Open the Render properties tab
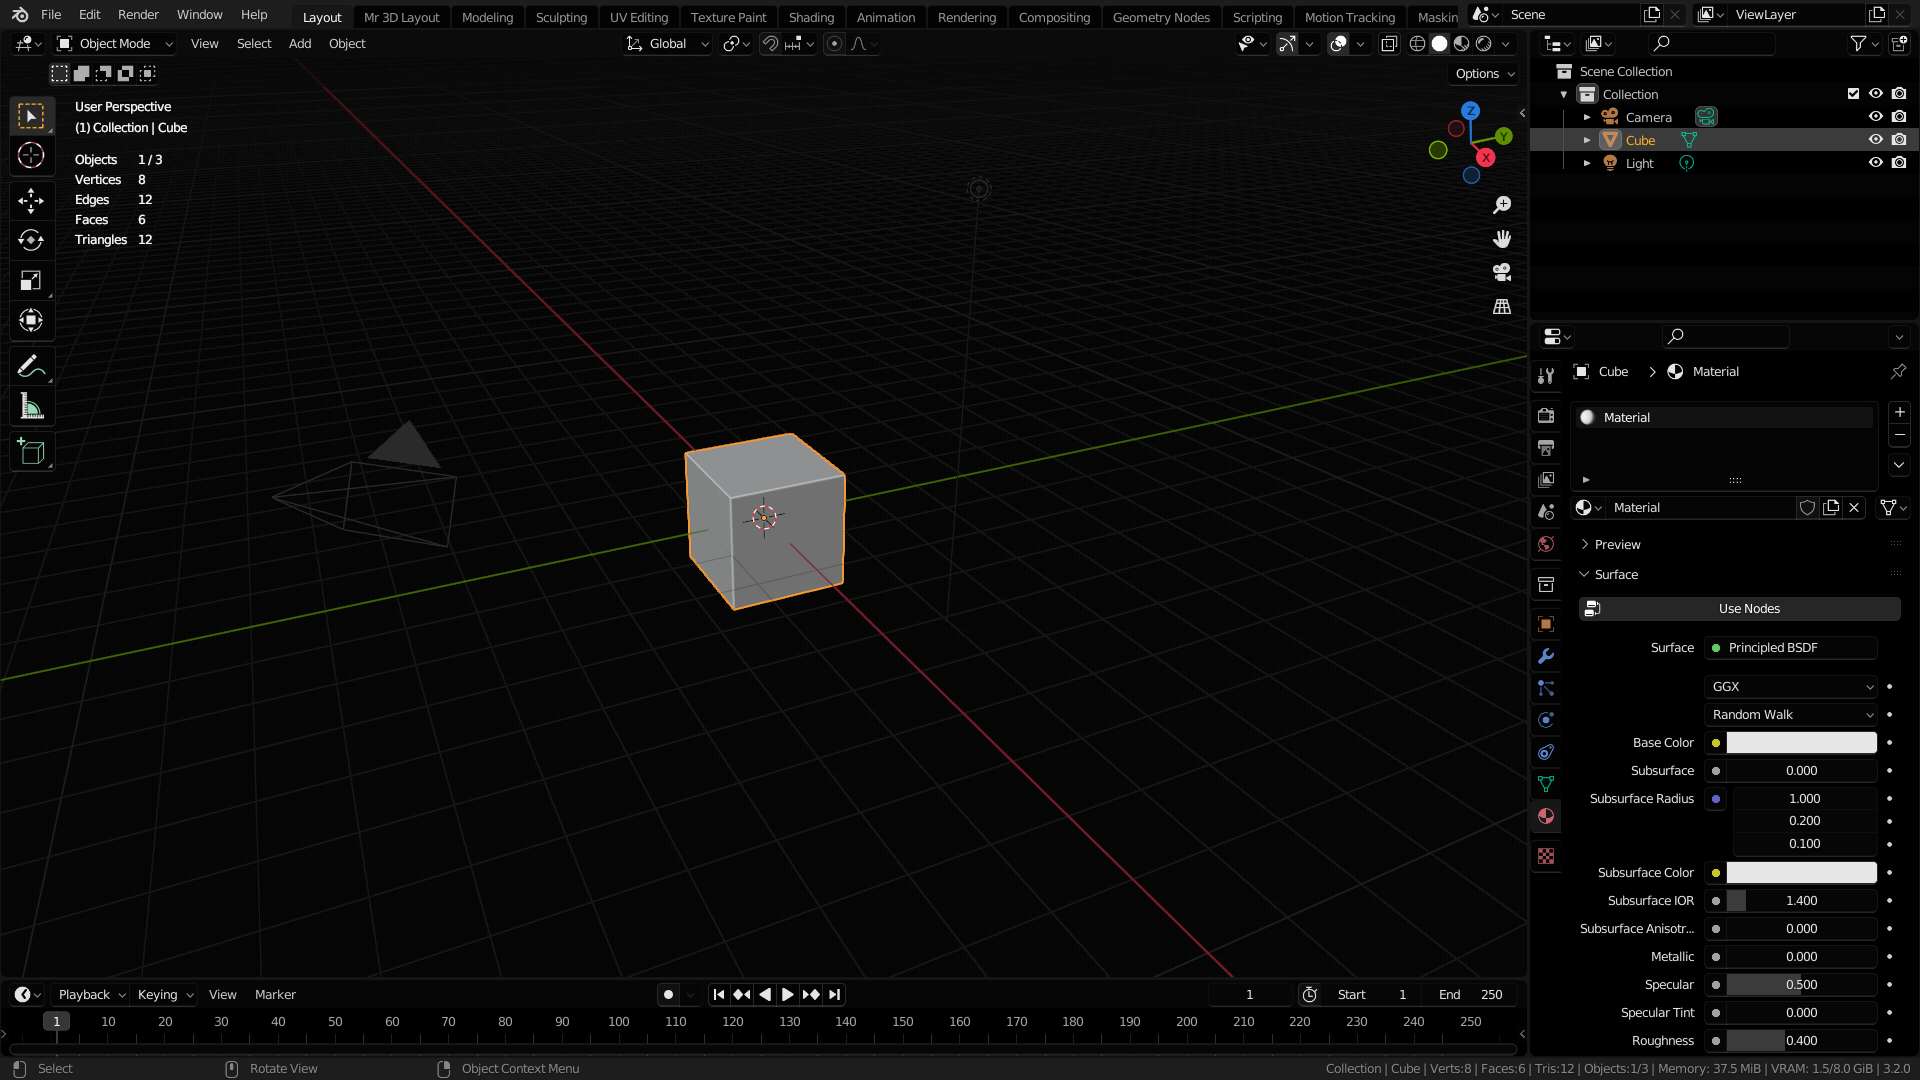 point(1546,415)
